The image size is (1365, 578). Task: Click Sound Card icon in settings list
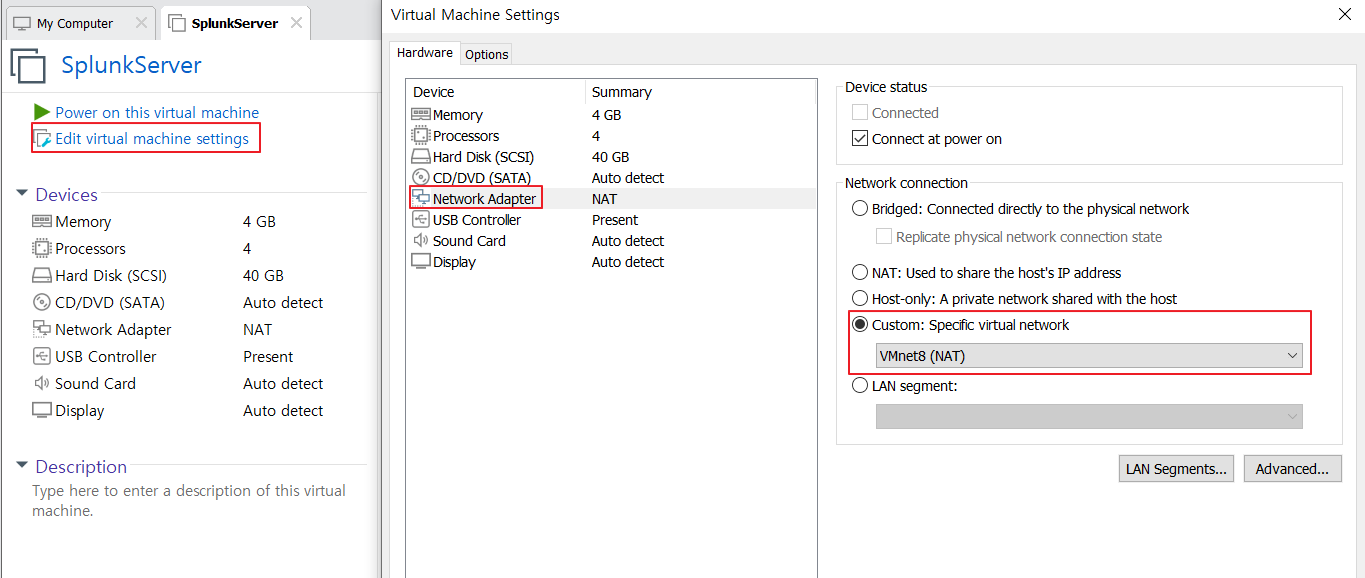(421, 241)
